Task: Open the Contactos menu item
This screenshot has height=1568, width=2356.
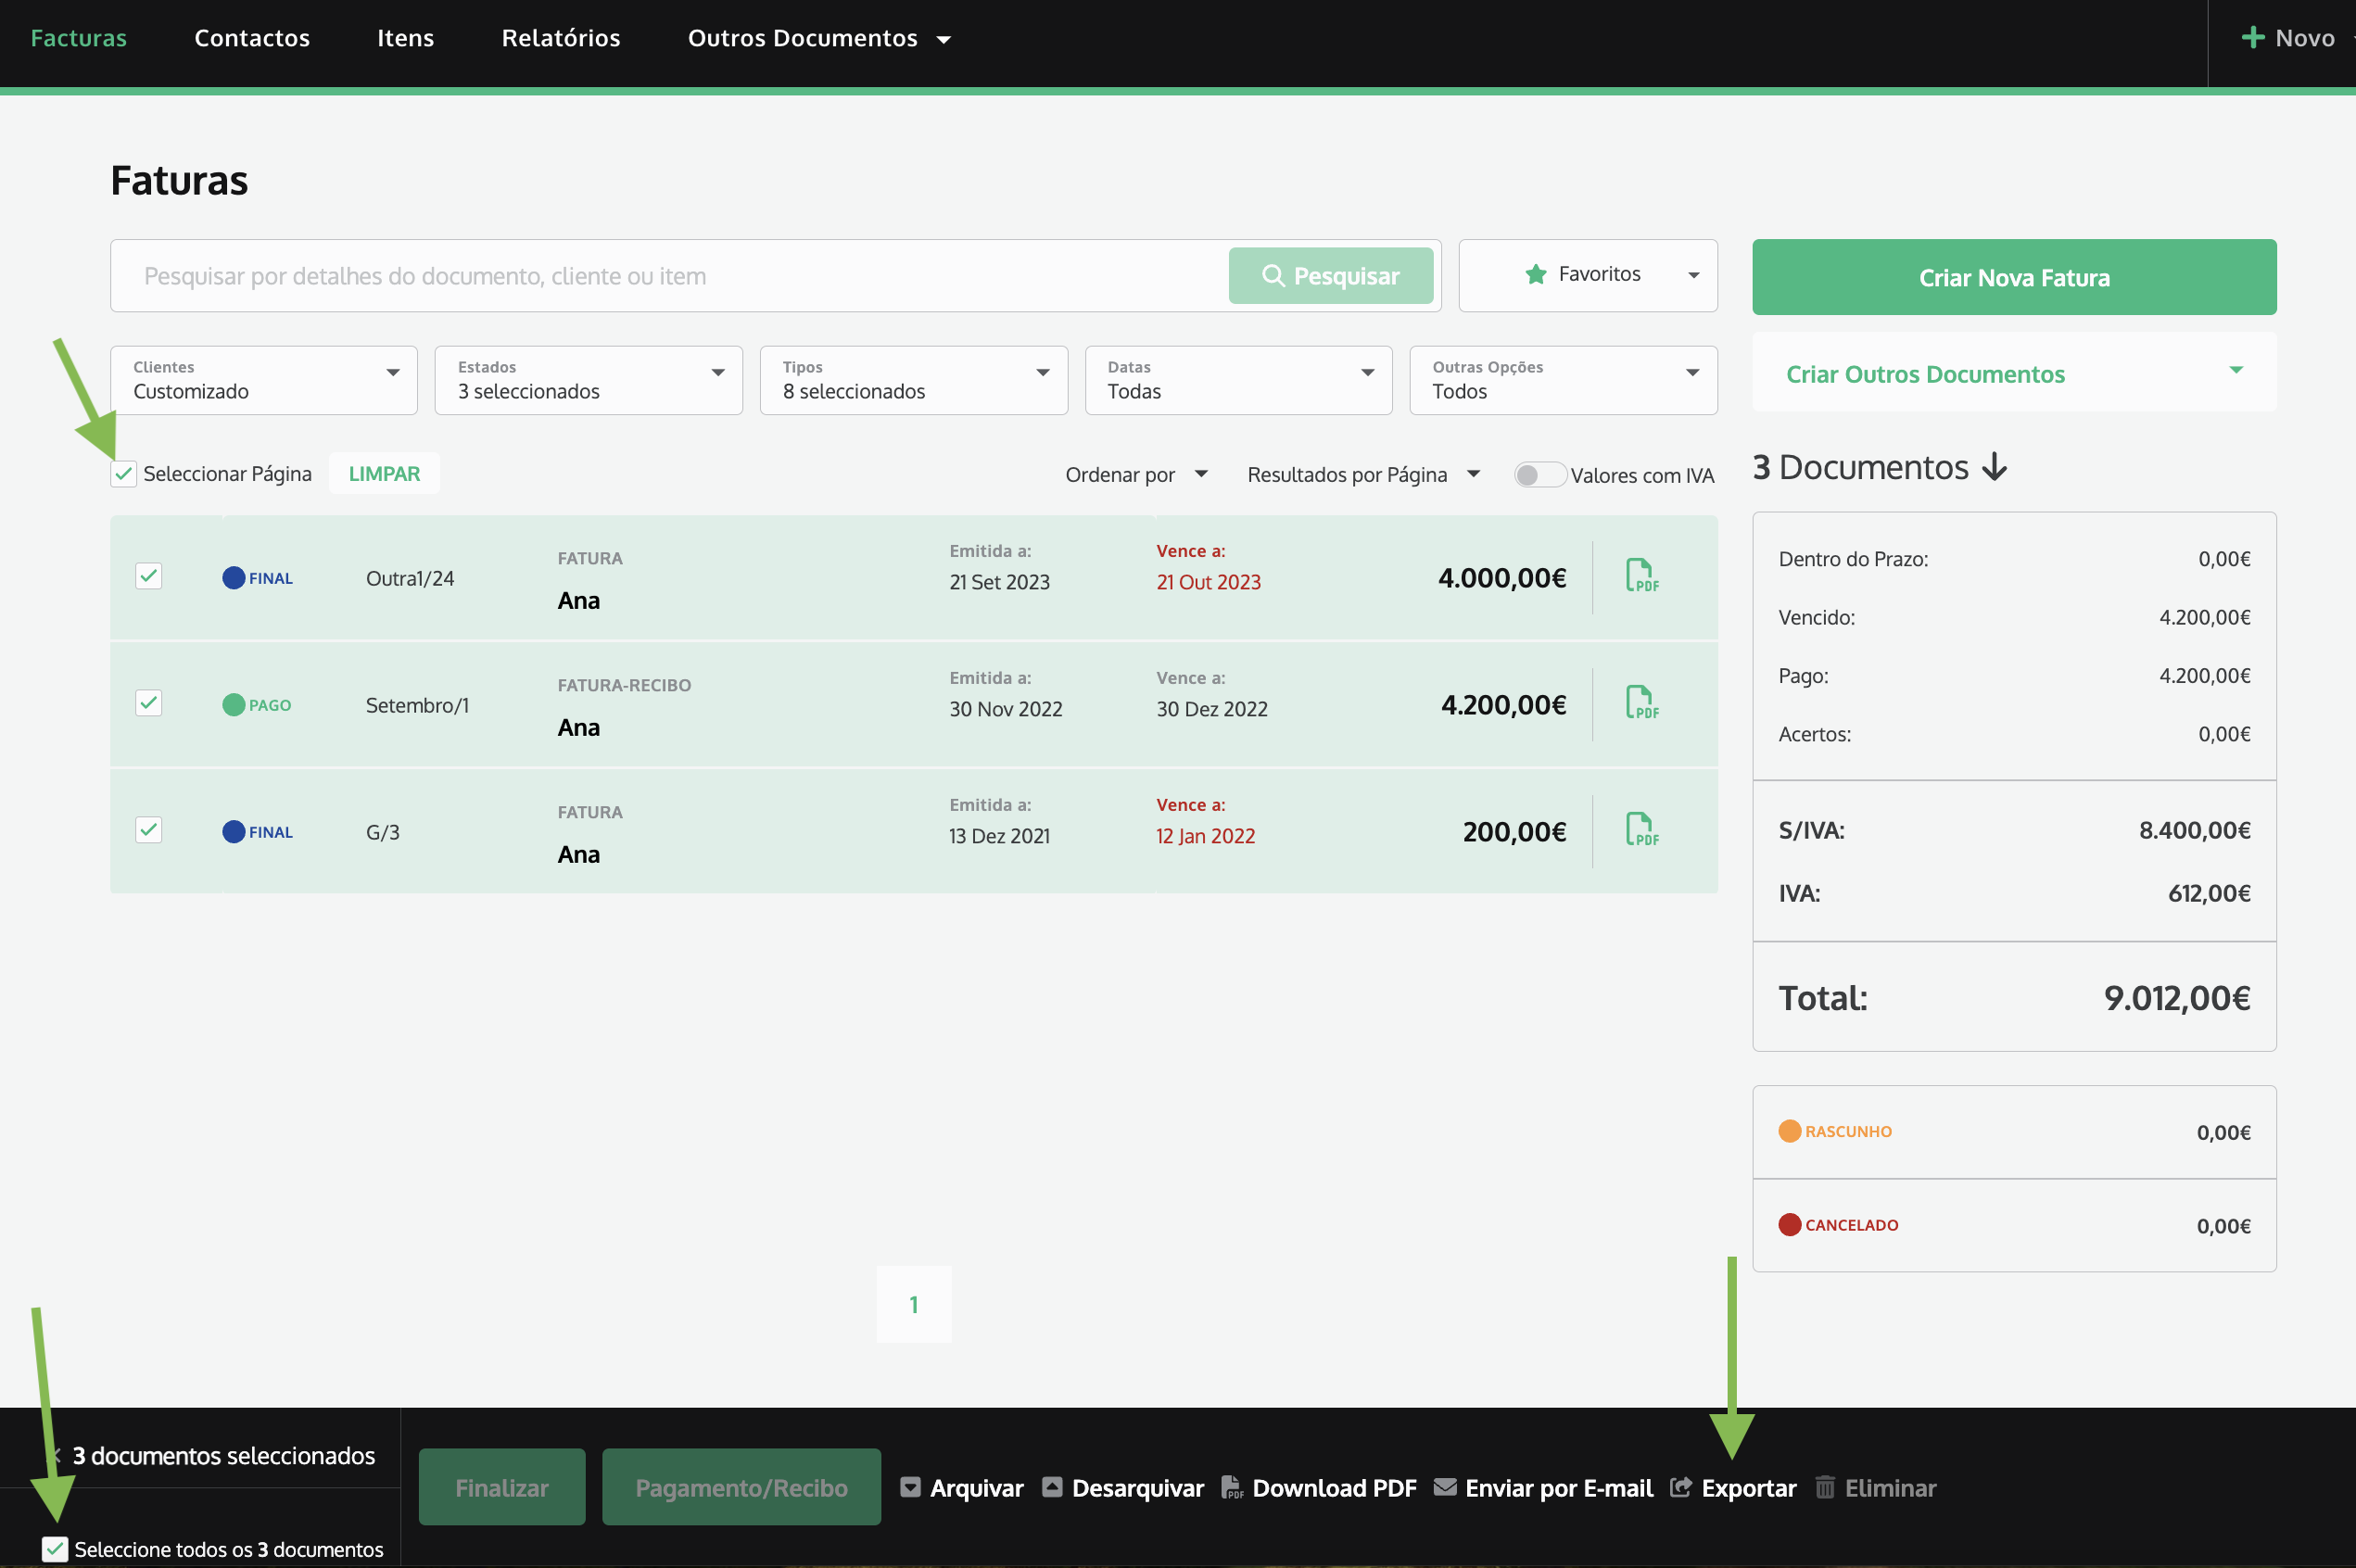Action: (x=252, y=38)
